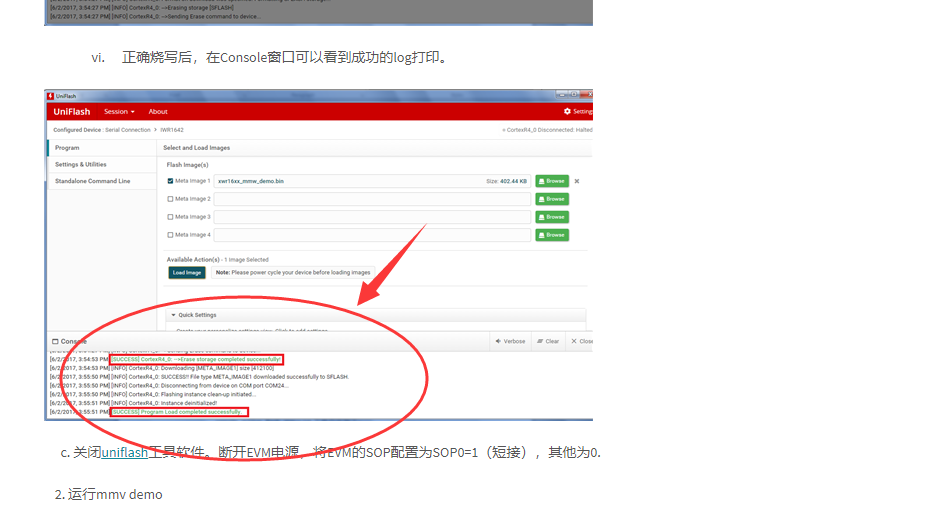Click Browse for Meta Image 3
Viewport: 952px width, 524px height.
552,217
